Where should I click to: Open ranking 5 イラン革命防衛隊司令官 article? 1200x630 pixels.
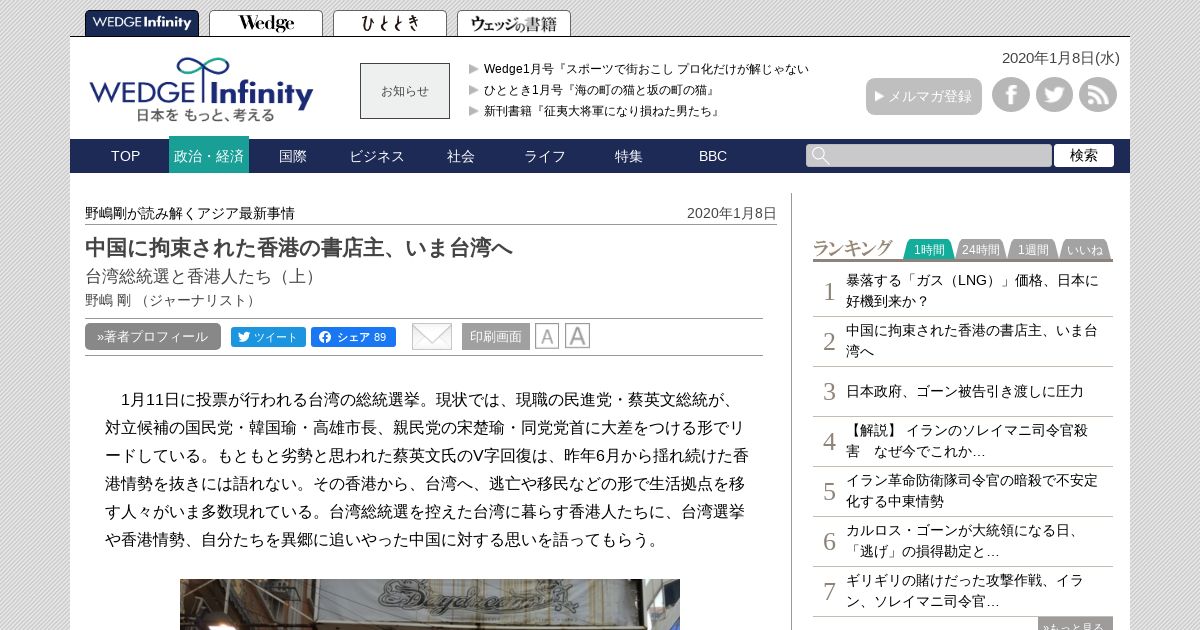click(x=972, y=491)
